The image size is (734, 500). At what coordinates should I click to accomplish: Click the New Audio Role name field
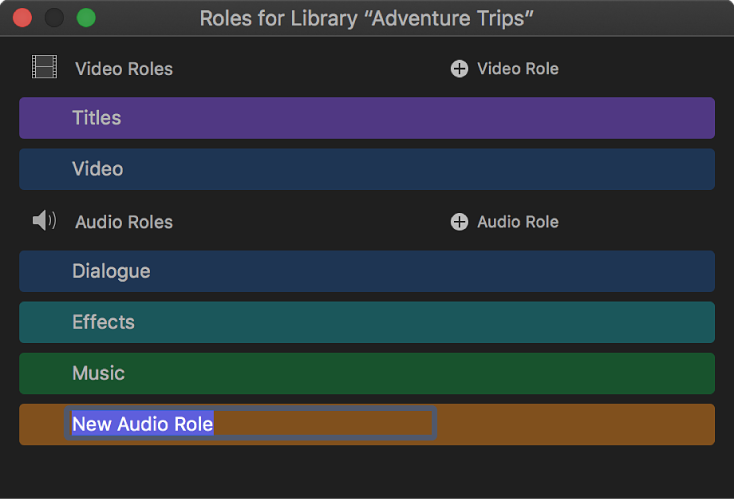coord(250,424)
